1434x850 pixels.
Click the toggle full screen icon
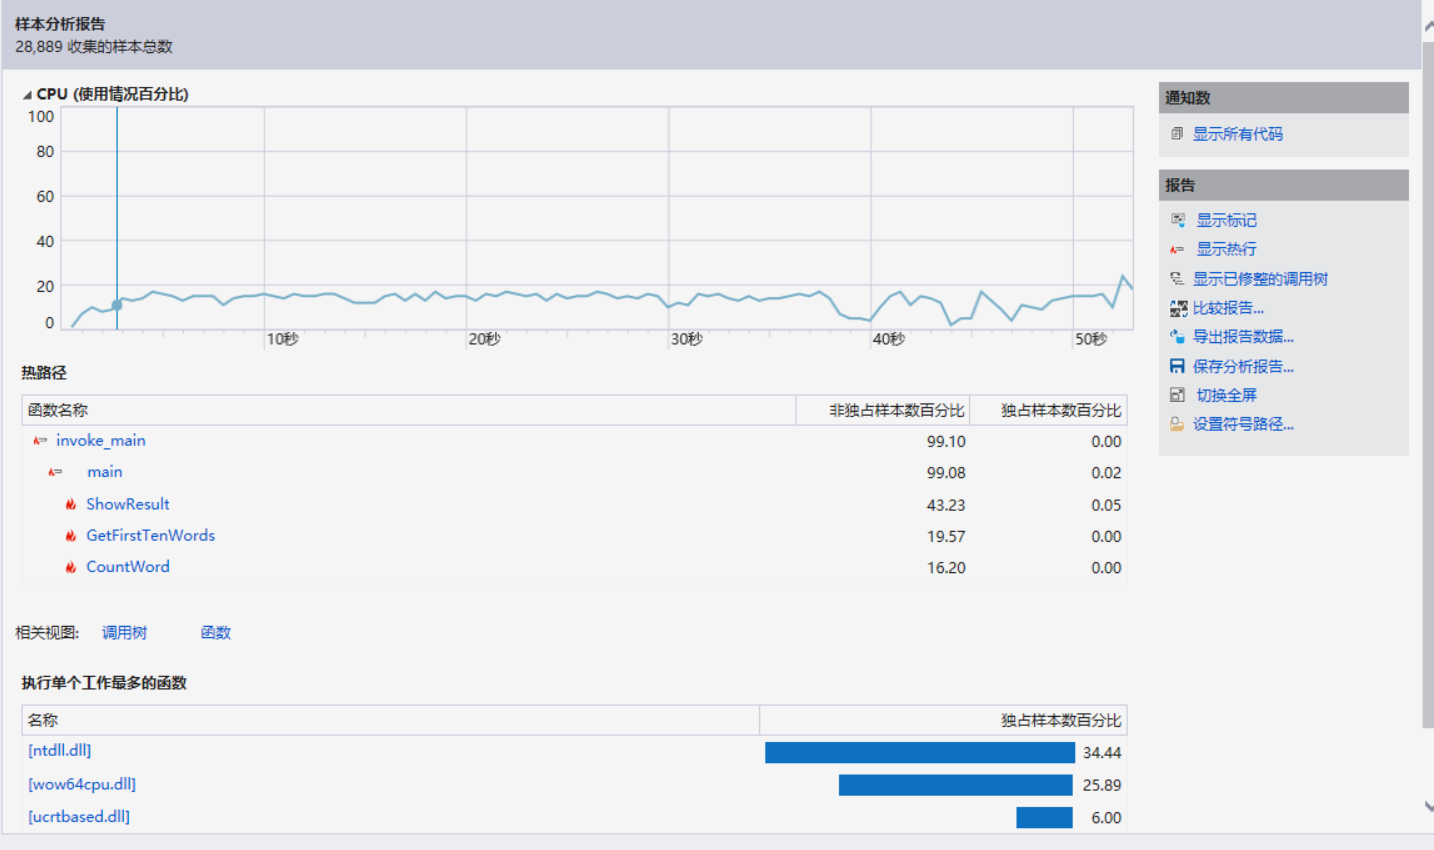click(x=1177, y=395)
